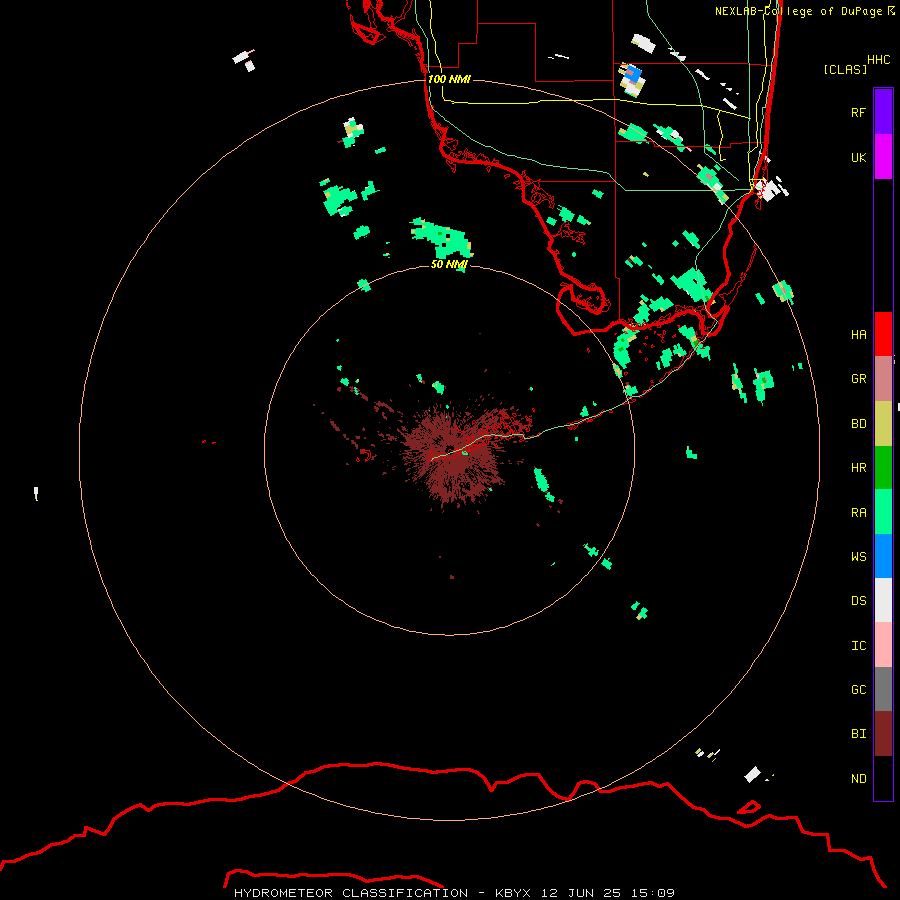This screenshot has width=900, height=900.
Task: Click the DS white legend swatch
Action: (x=883, y=600)
